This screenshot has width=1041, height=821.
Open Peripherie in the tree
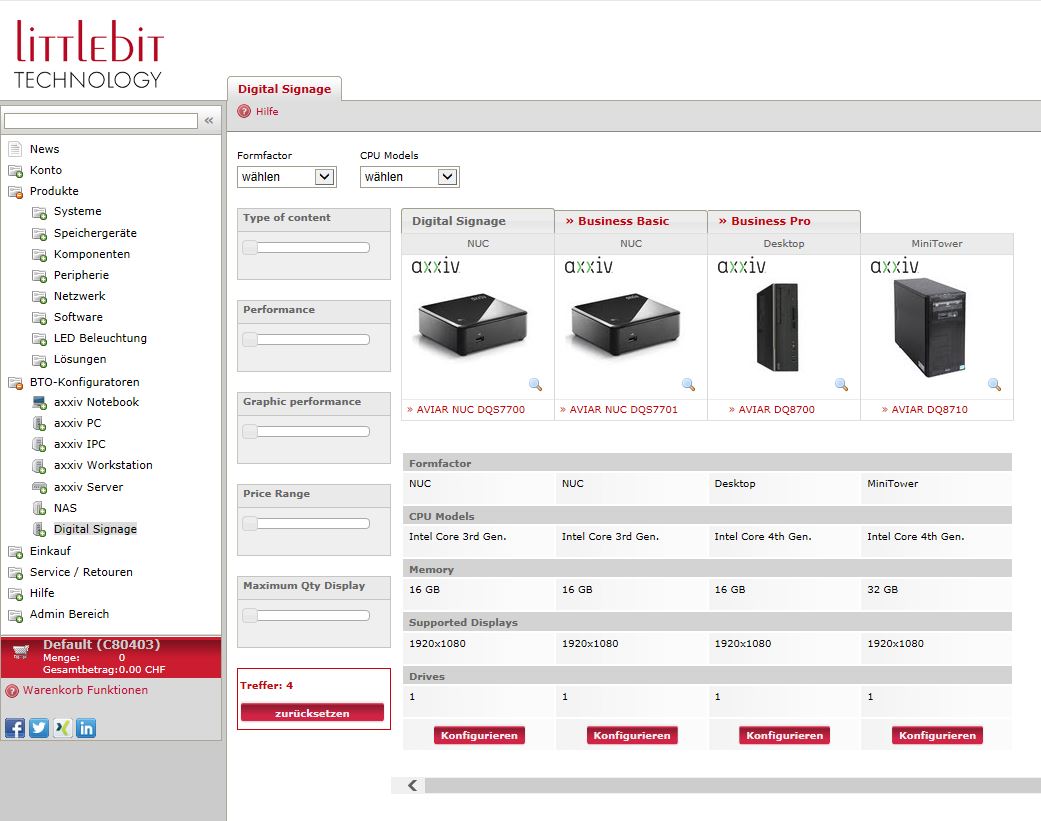(x=81, y=275)
